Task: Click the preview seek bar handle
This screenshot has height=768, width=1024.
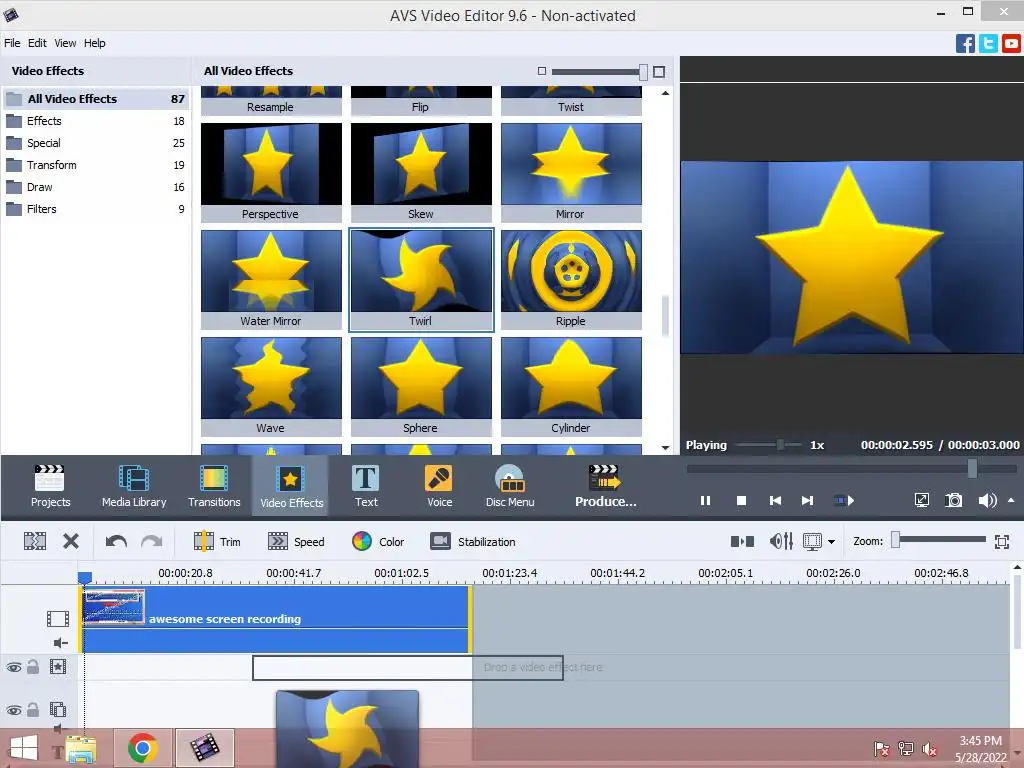Action: click(972, 468)
